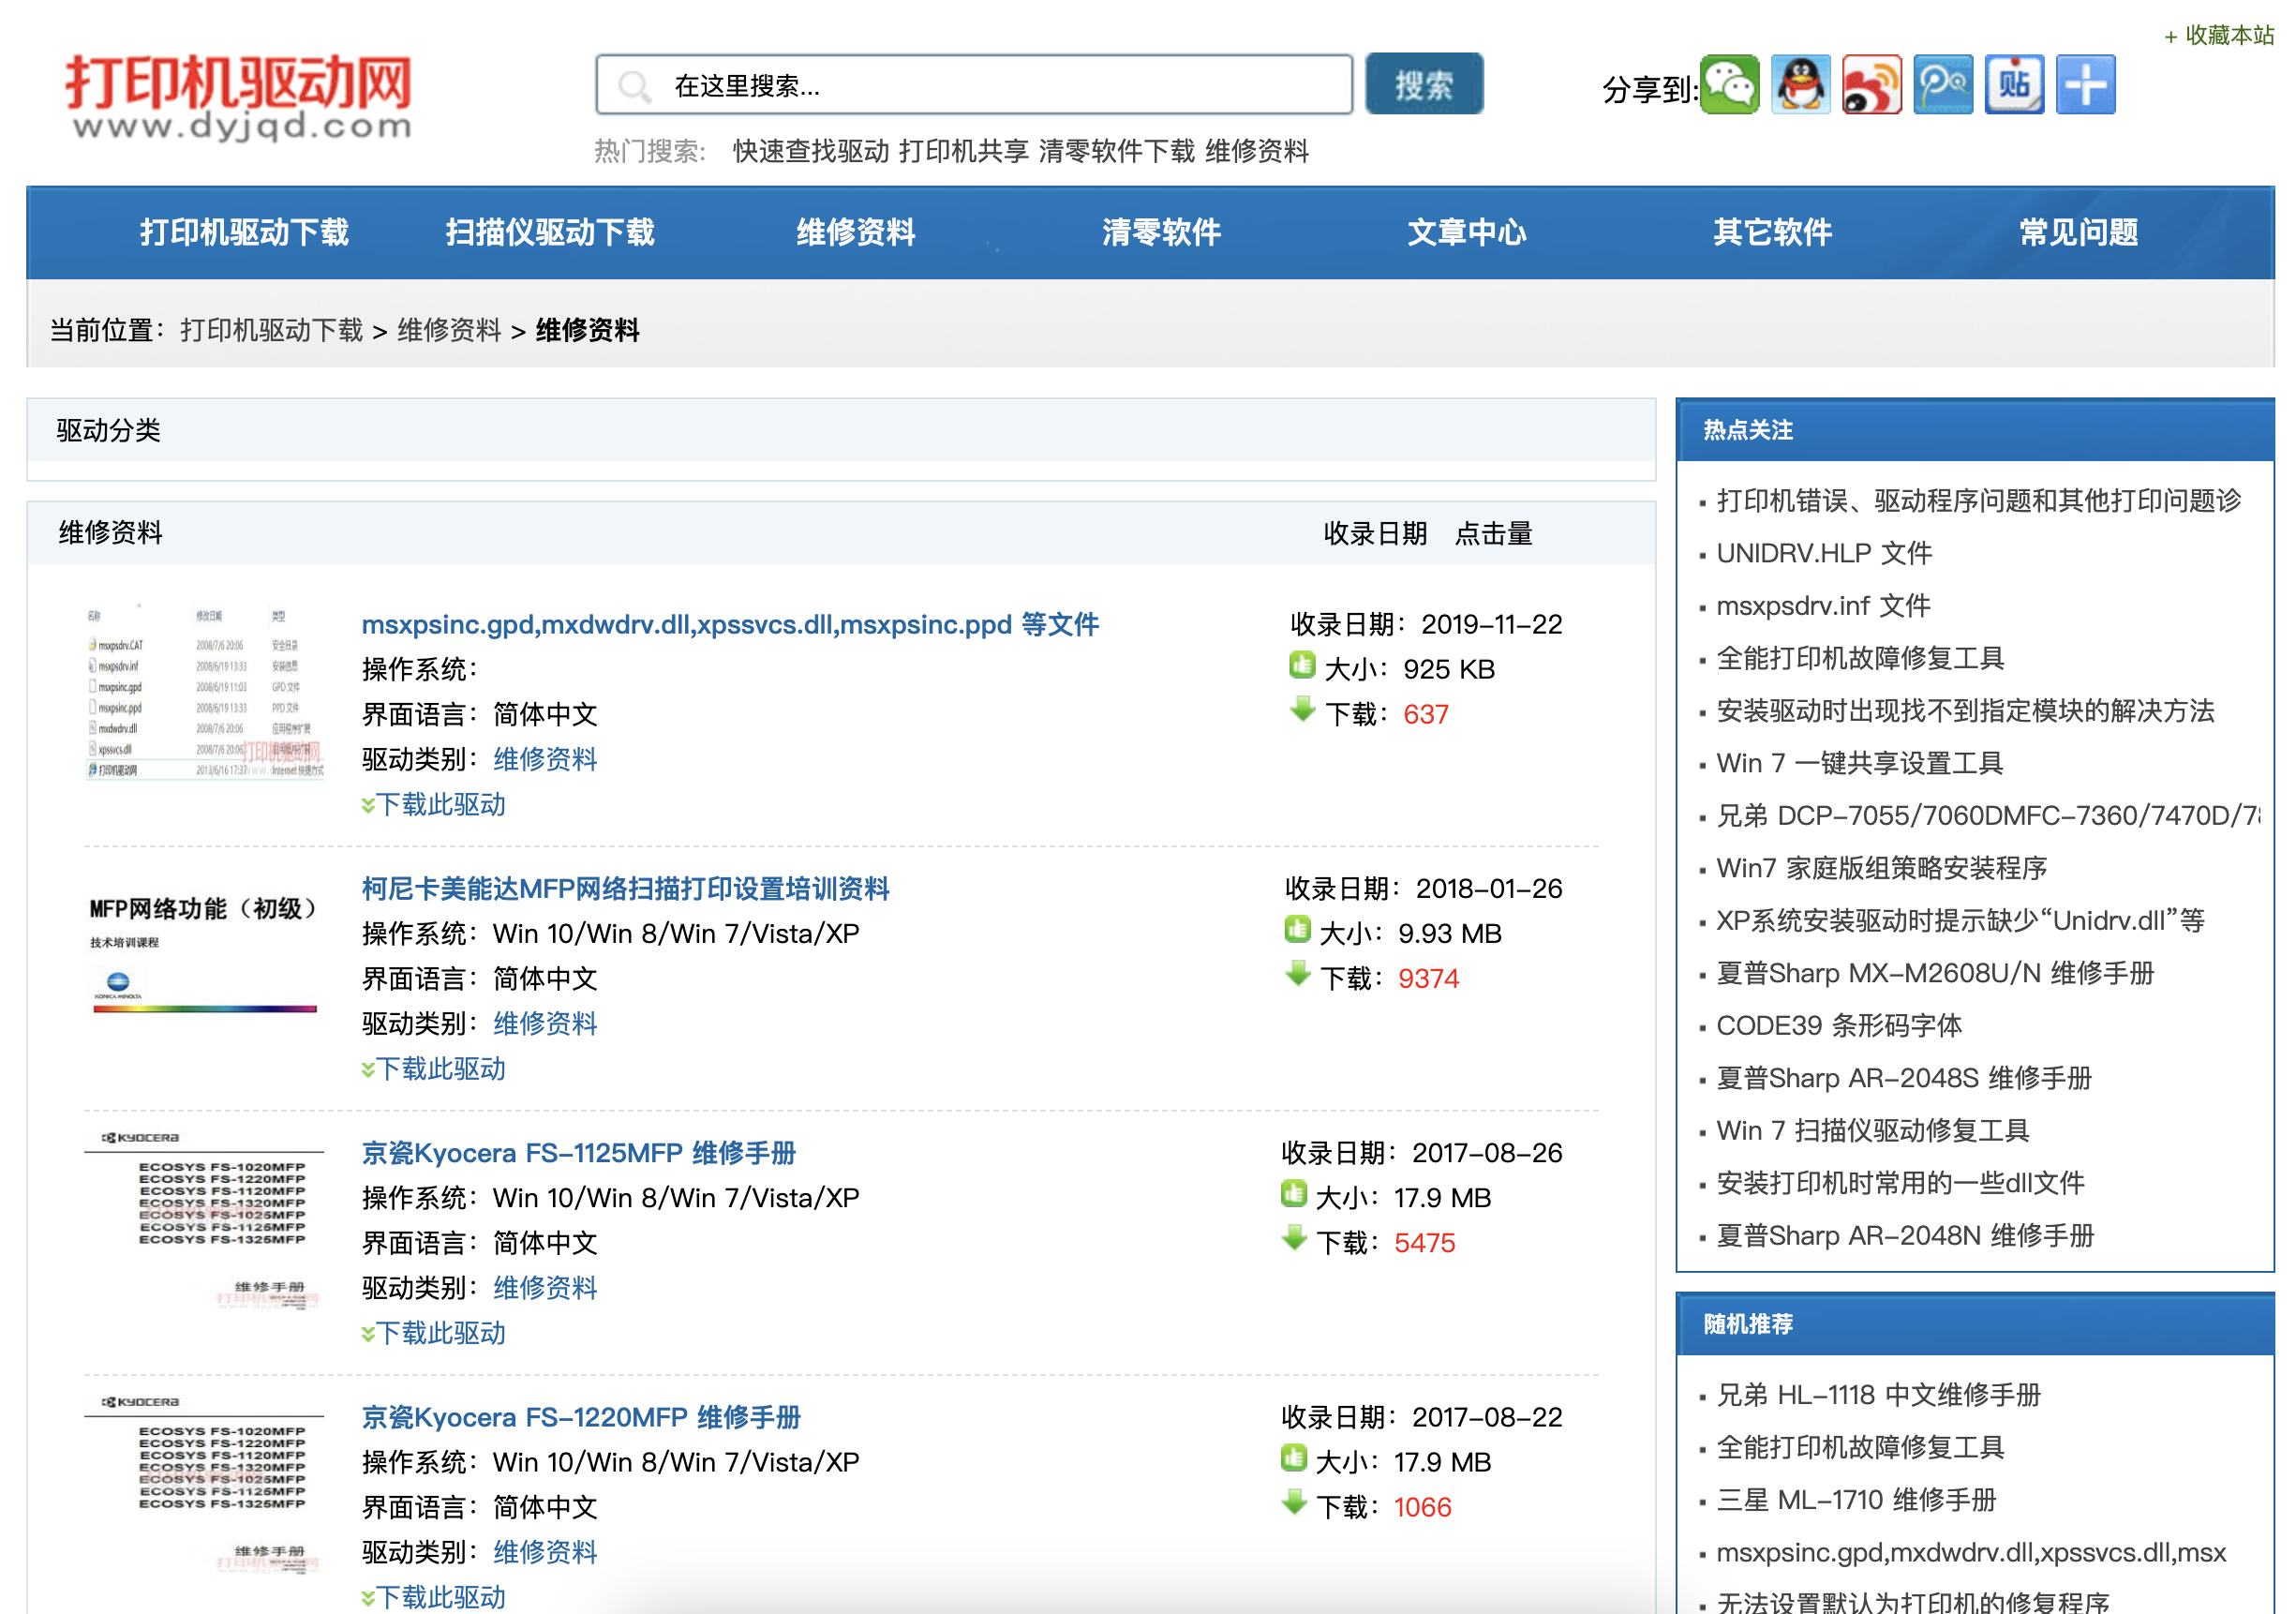This screenshot has width=2296, height=1614.
Task: Open 打印机错误、驱动程序问题 sidebar link
Action: point(1979,500)
